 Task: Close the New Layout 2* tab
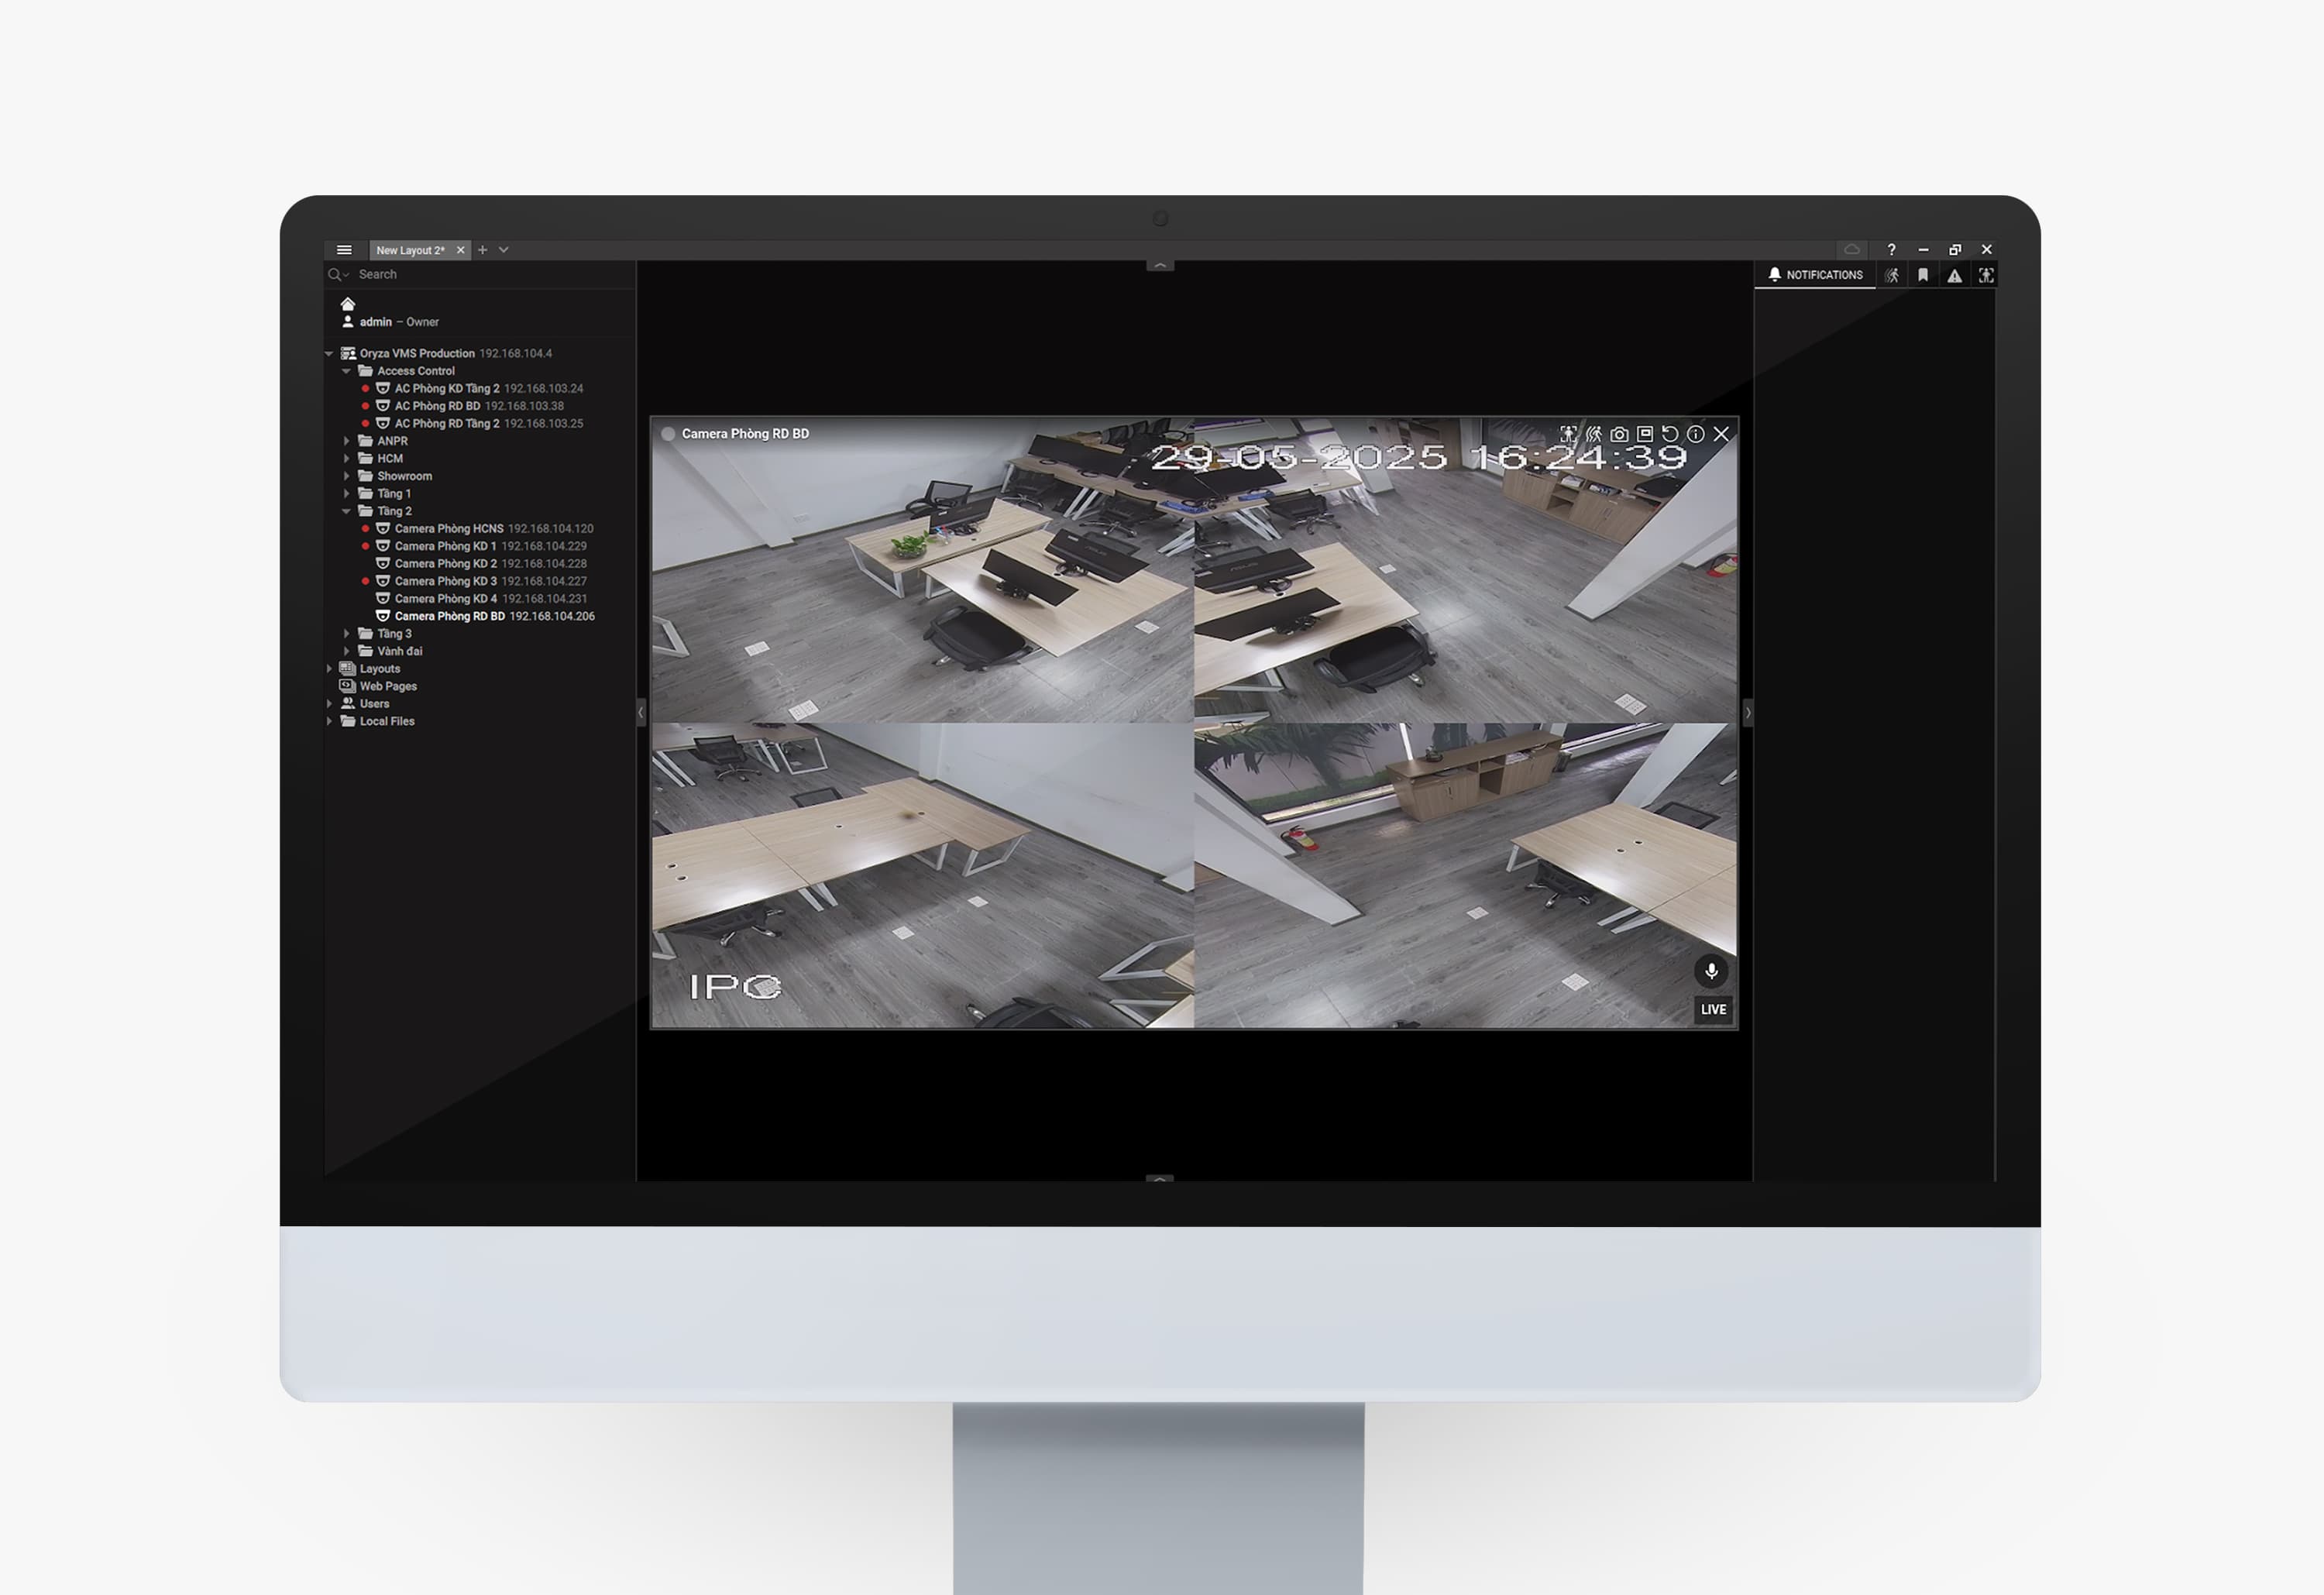[x=461, y=251]
